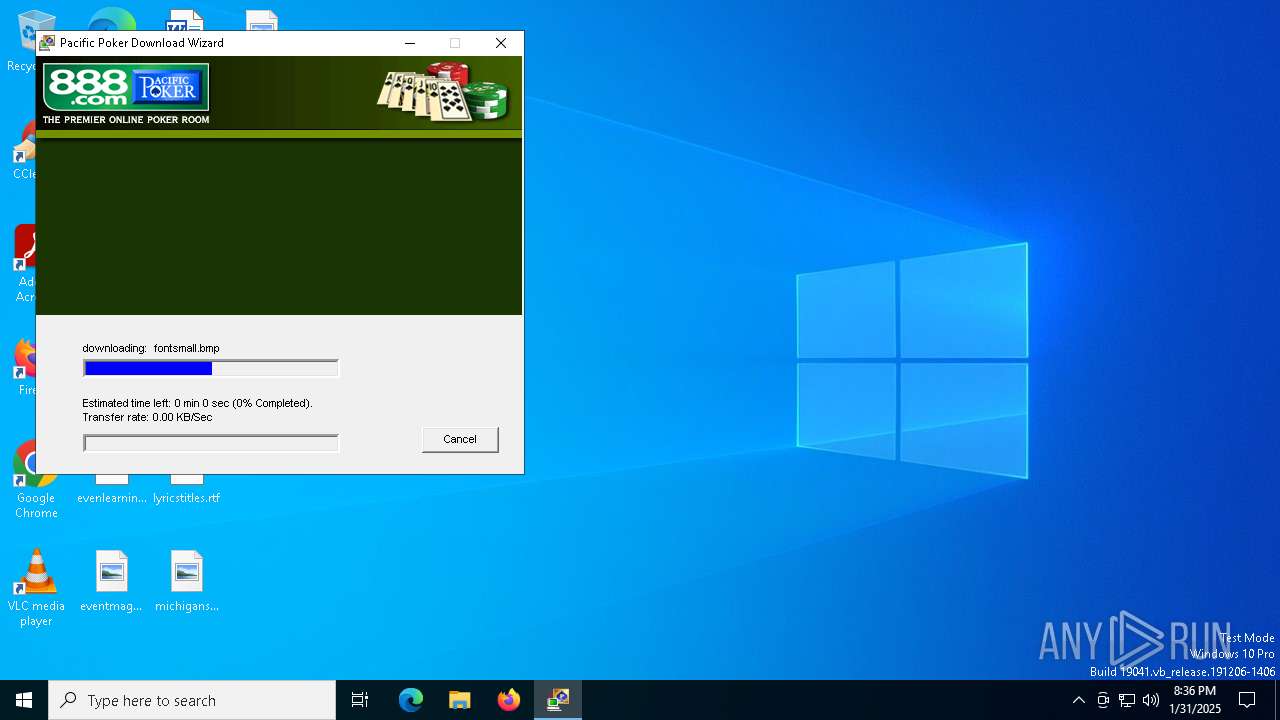Click the Pacific Poker wizard title bar icon
The height and width of the screenshot is (720, 1280).
(47, 43)
